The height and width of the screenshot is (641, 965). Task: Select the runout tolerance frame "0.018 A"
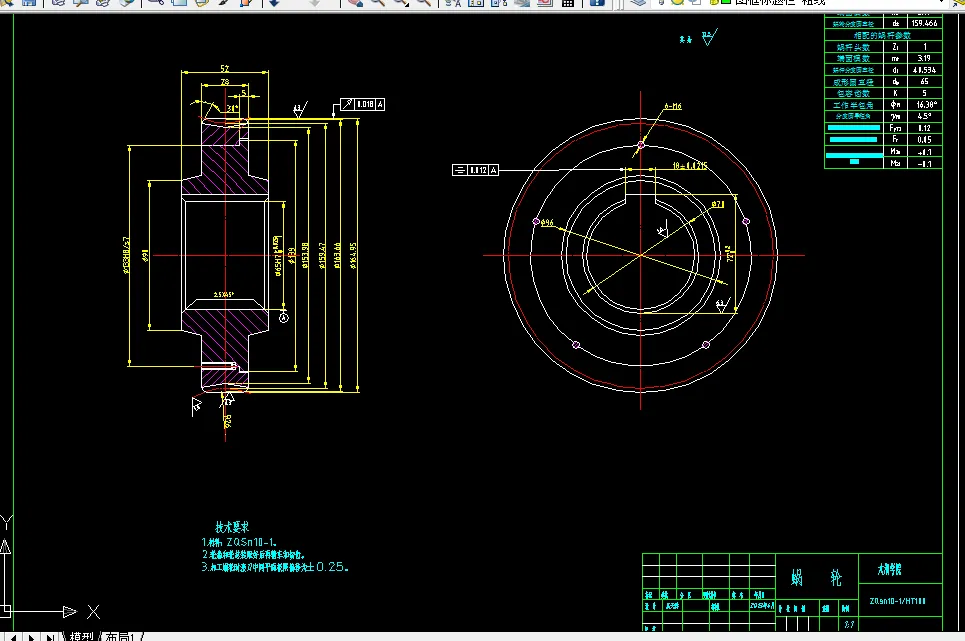[x=362, y=104]
